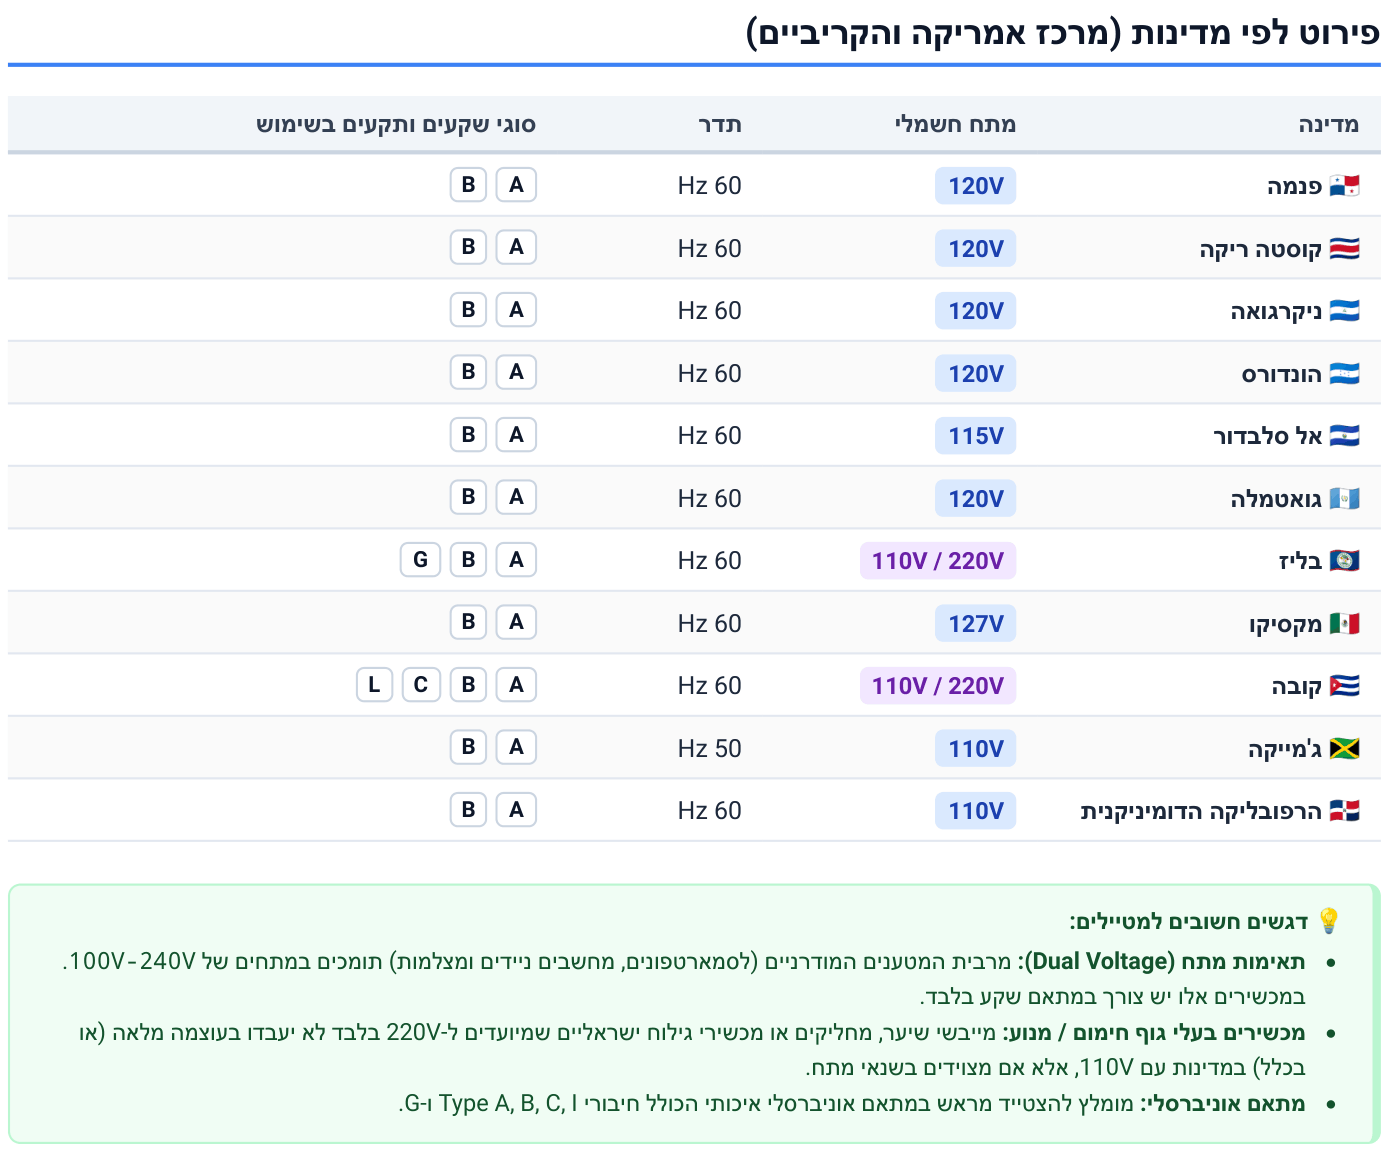Click the A plug badge in Panama row
Viewport: 1391px width, 1158px height.
click(516, 185)
